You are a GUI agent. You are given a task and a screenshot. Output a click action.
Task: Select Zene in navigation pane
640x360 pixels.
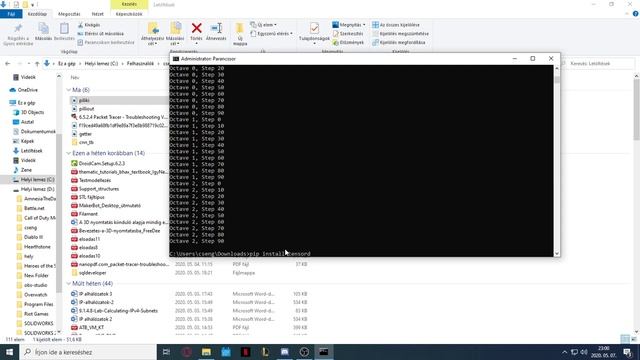26,170
